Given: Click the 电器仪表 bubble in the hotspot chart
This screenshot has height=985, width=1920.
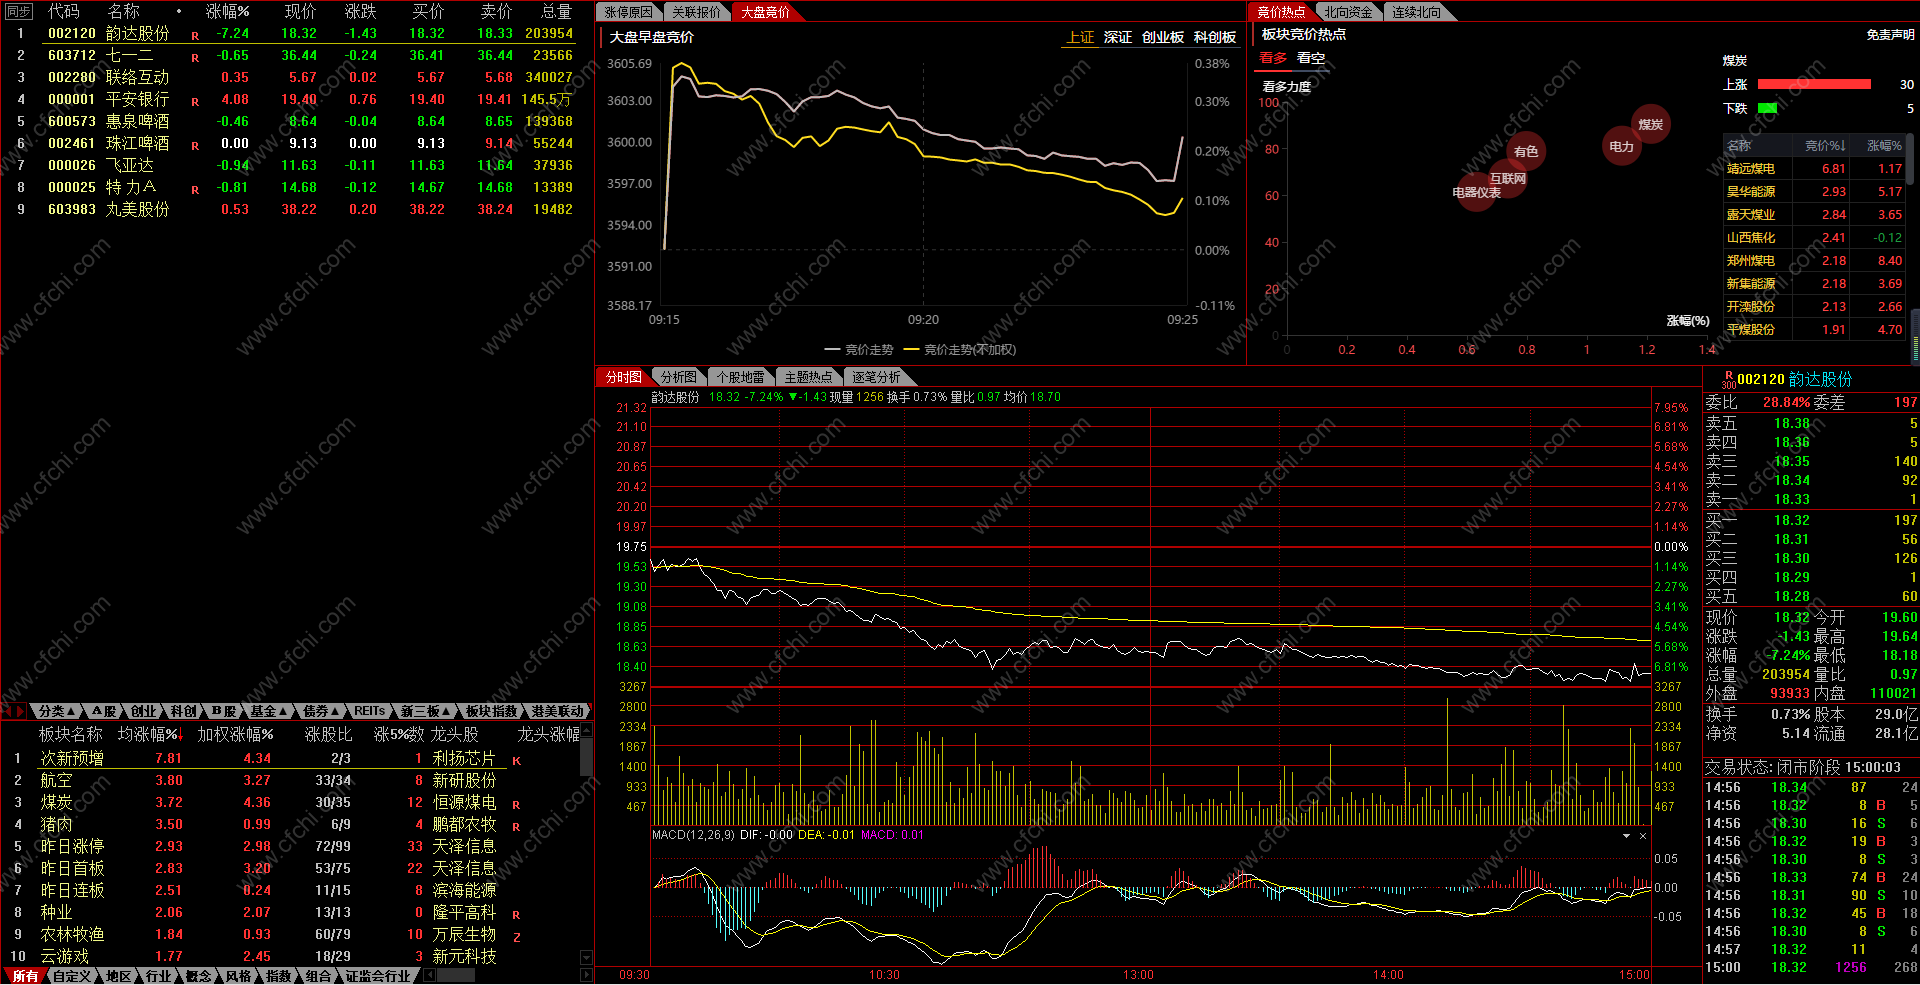Looking at the screenshot, I should pos(1477,192).
